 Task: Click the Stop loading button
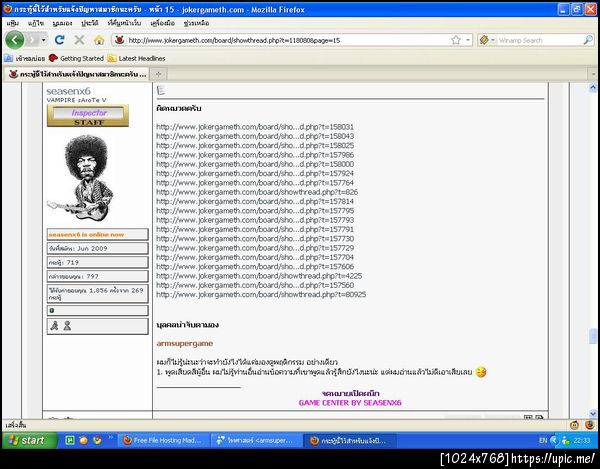tap(79, 40)
